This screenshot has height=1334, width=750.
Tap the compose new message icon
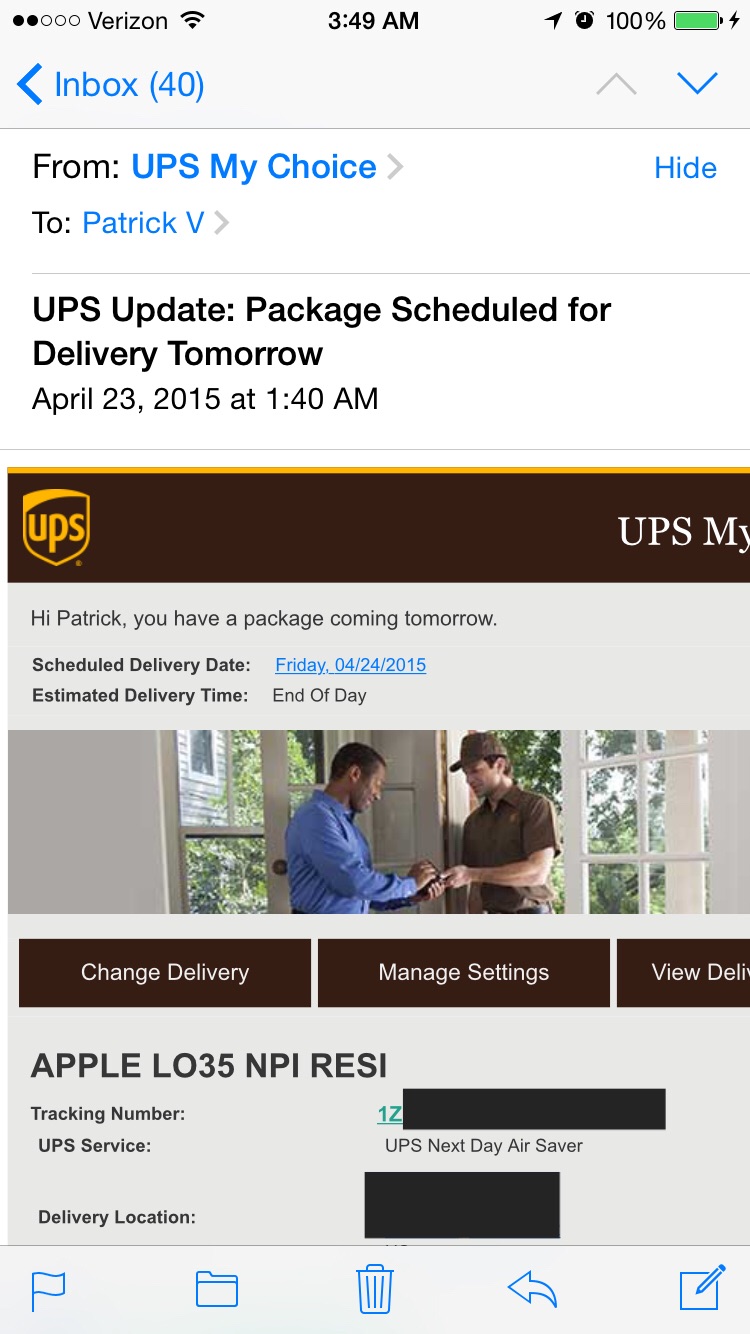tap(702, 1287)
